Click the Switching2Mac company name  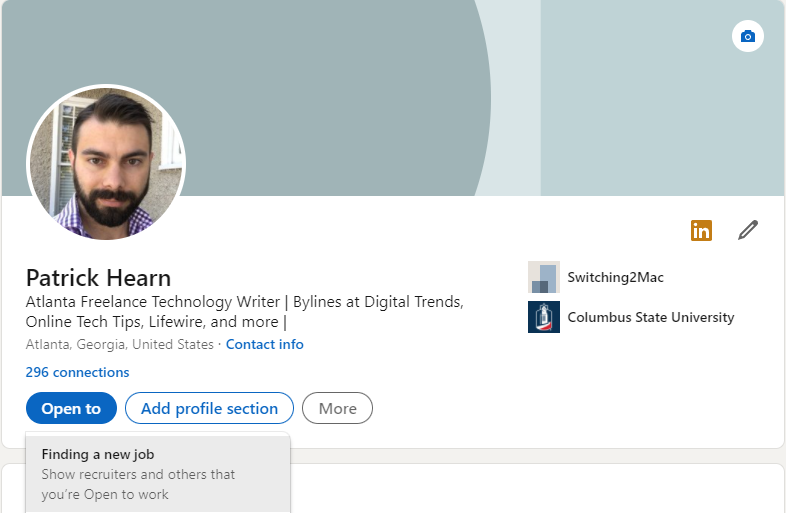tap(615, 277)
